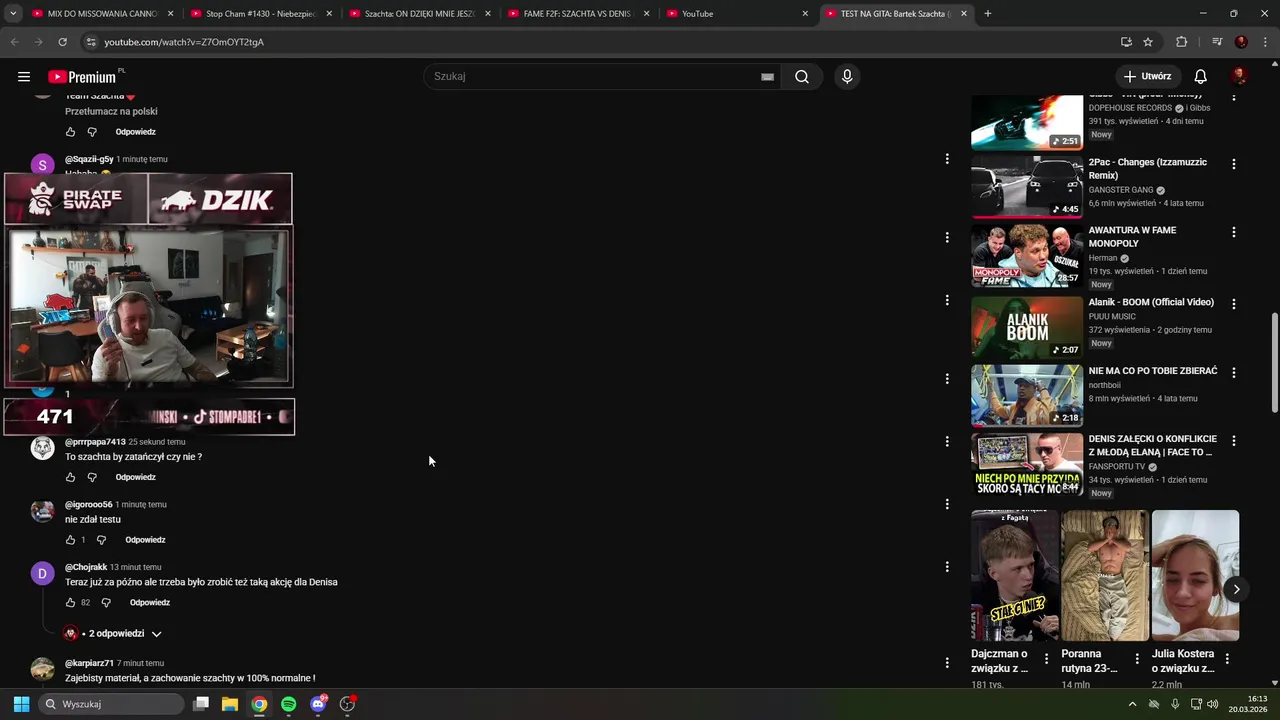Bookmark this page with star icon
Screen dimensions: 1280x720
pyautogui.click(x=1148, y=42)
